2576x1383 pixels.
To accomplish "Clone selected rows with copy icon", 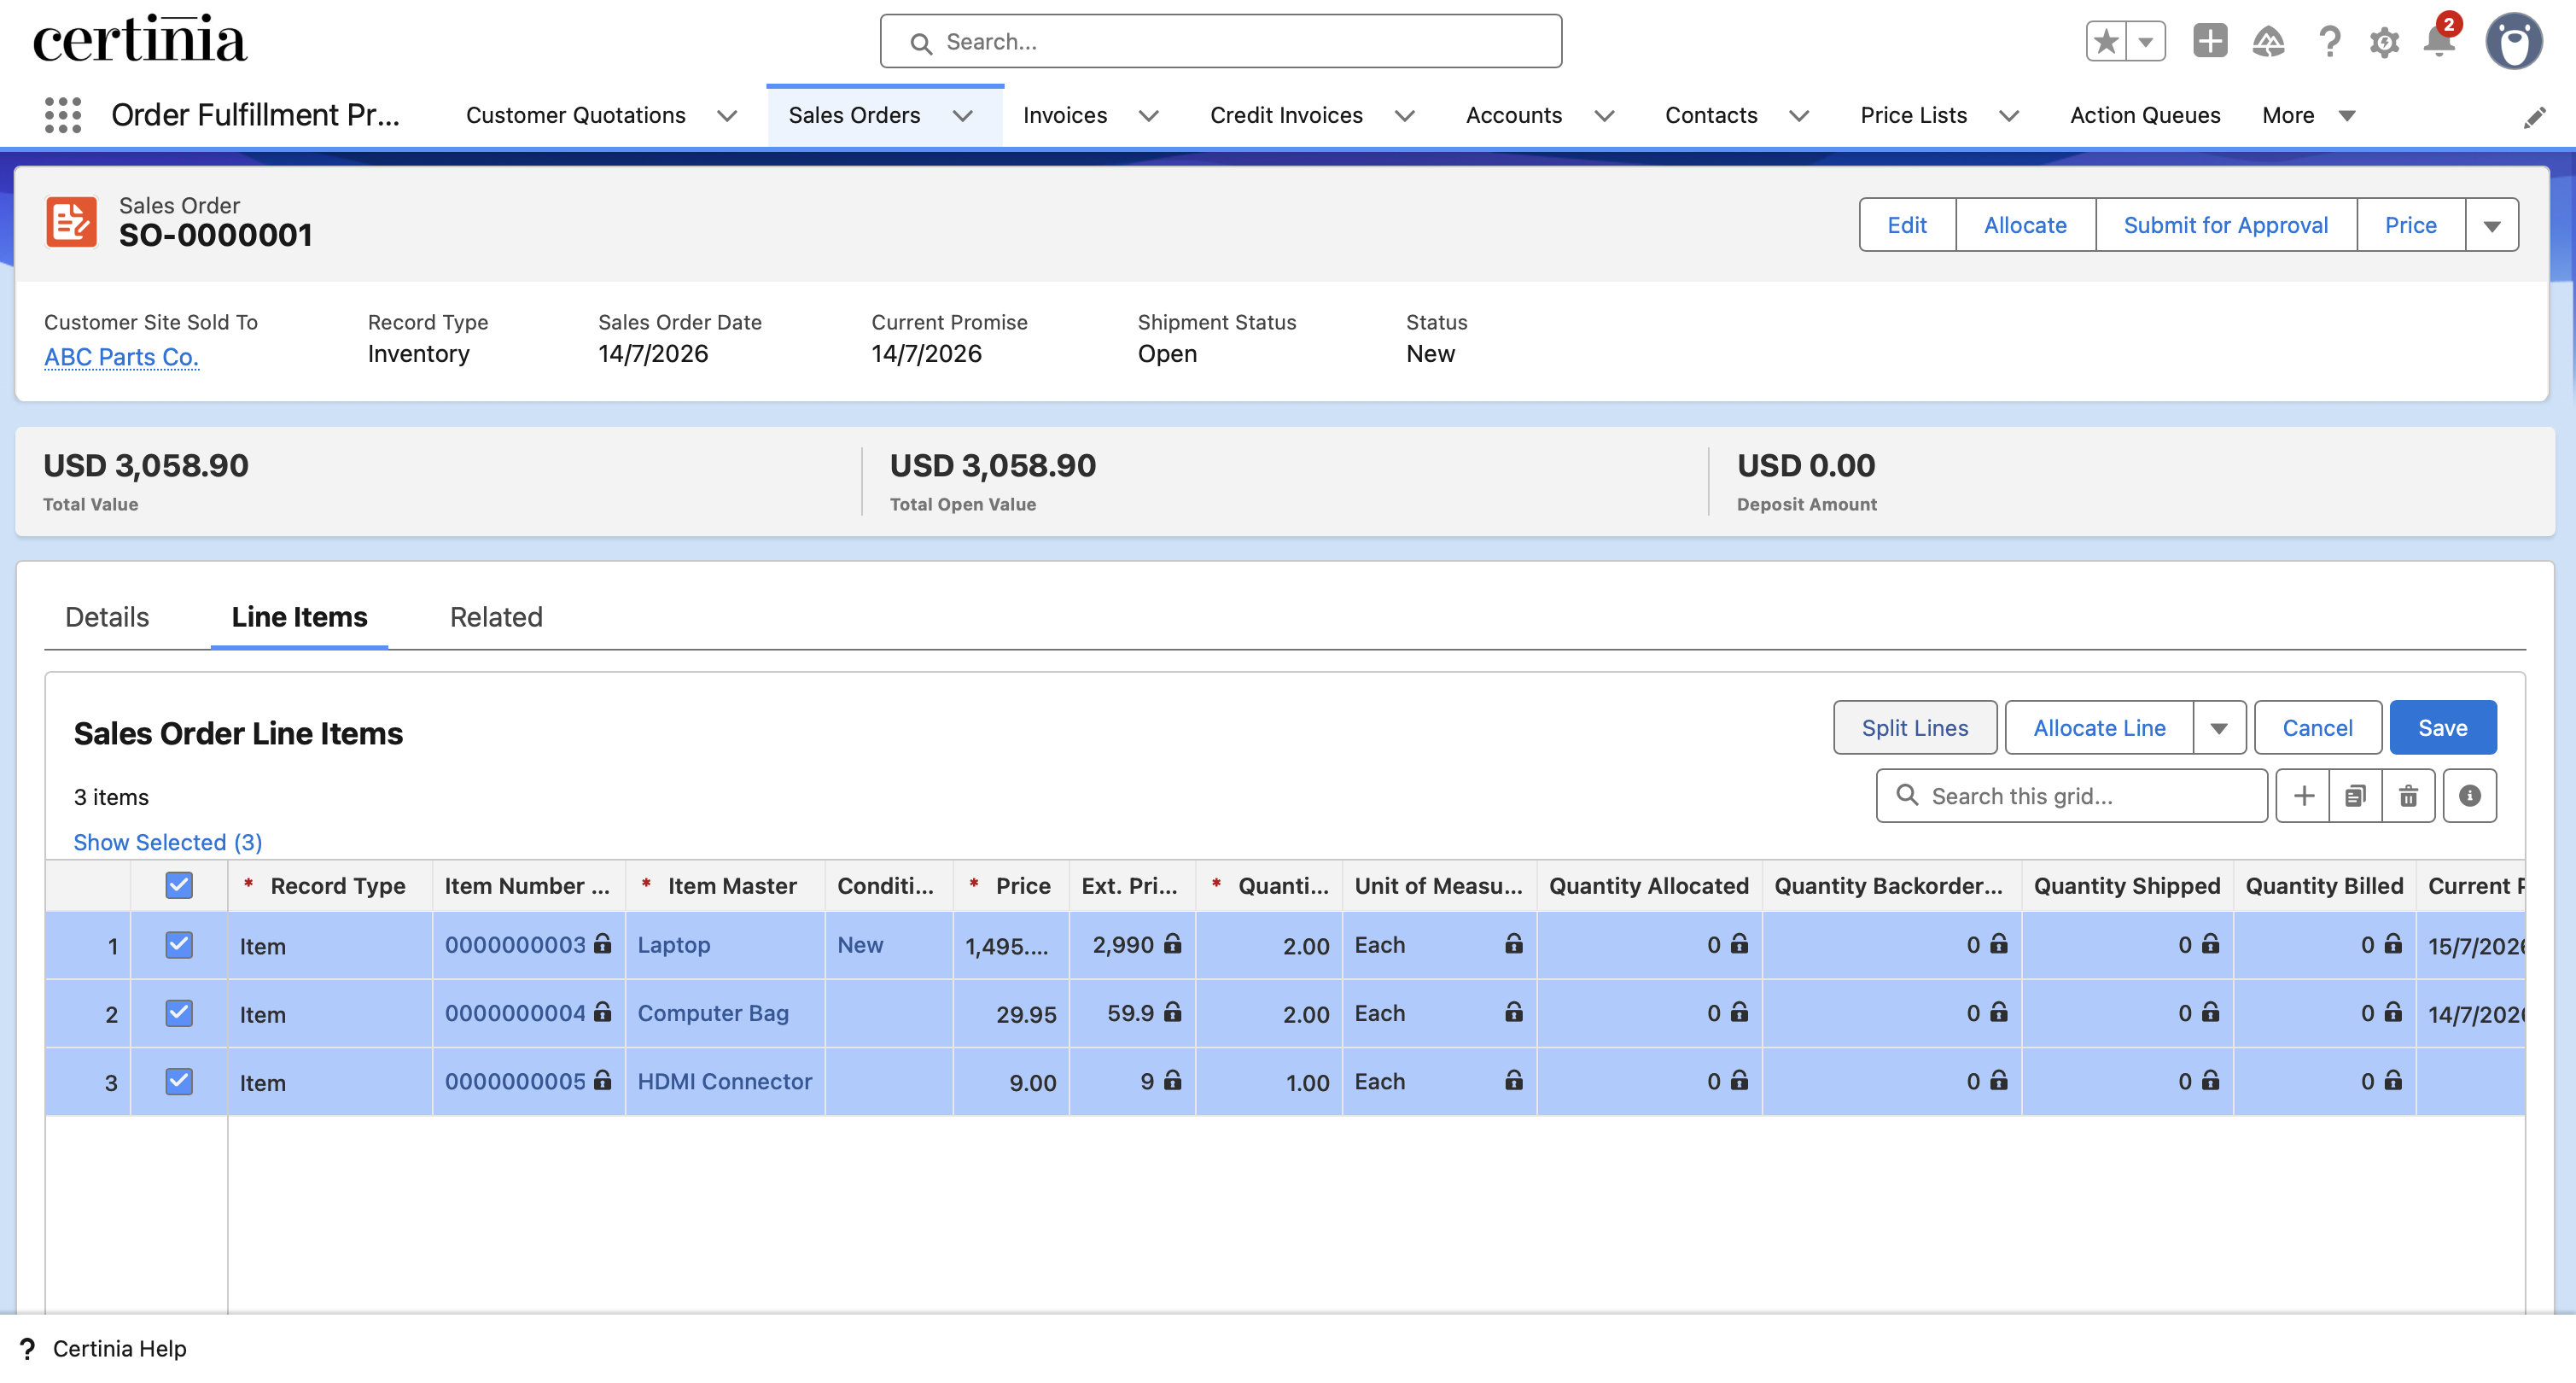I will point(2355,796).
